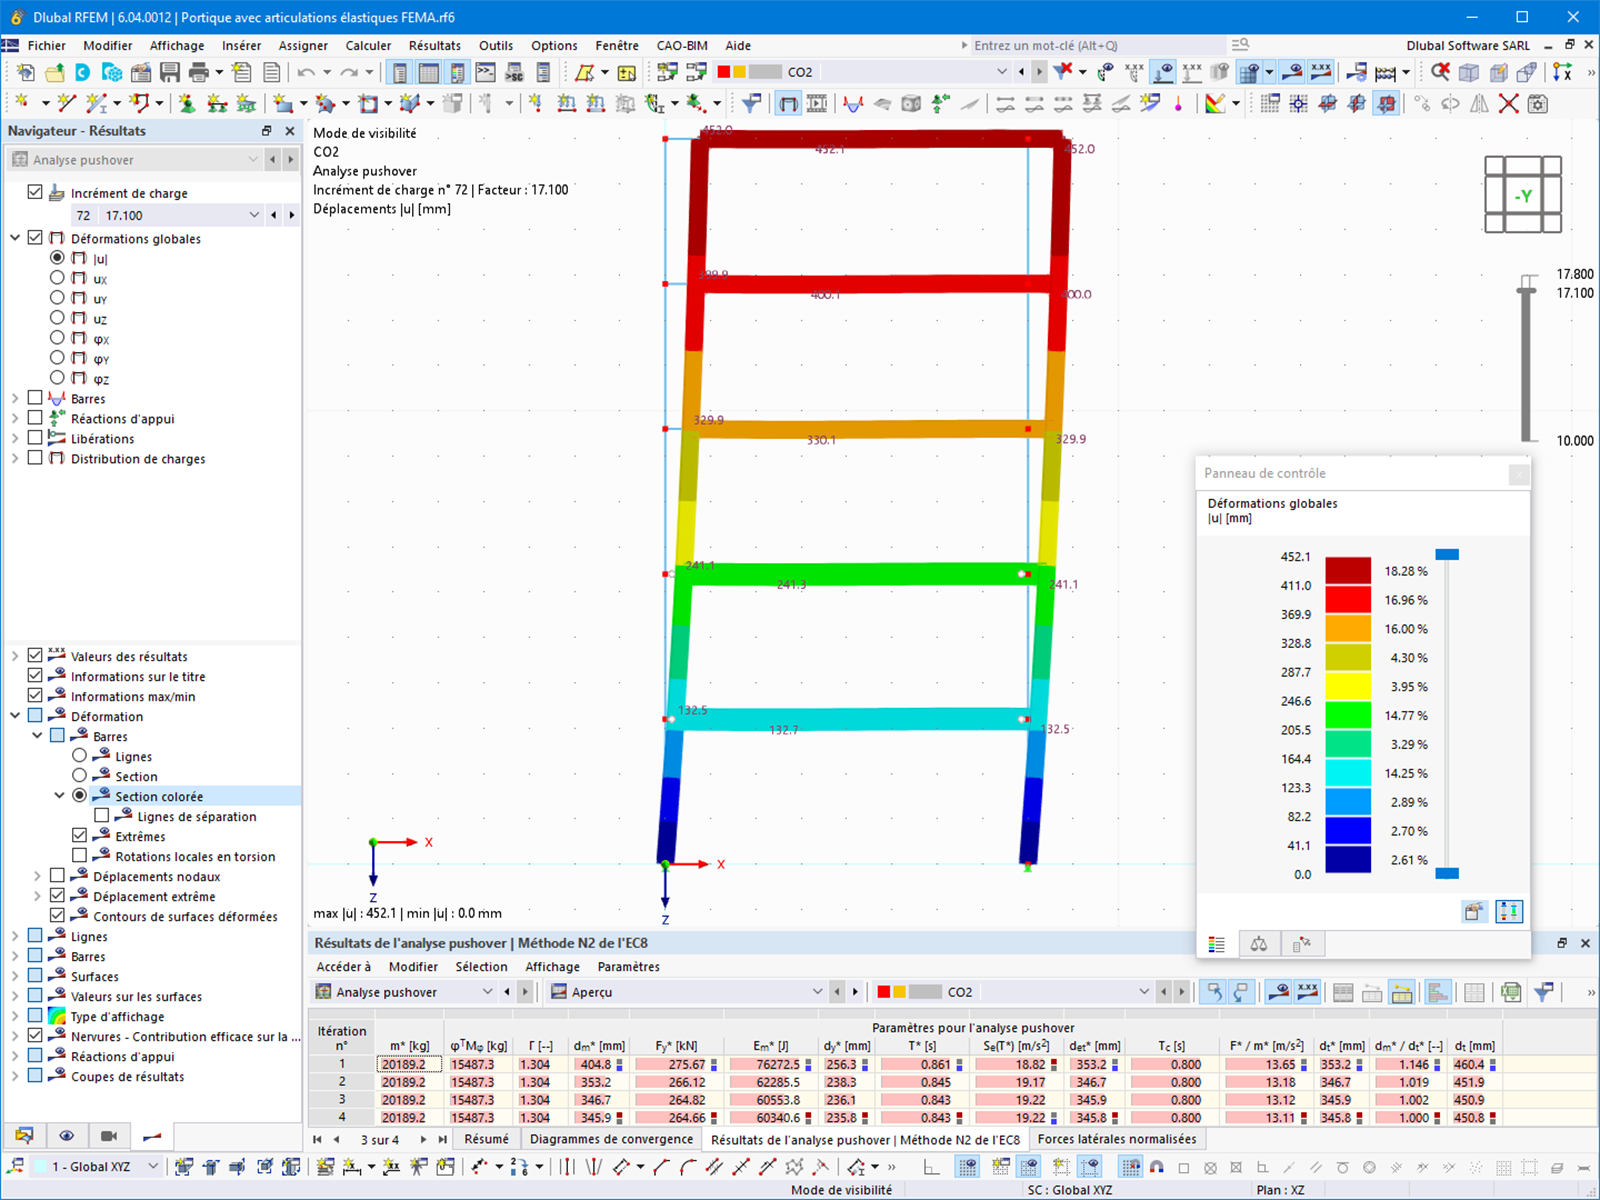This screenshot has width=1600, height=1200.
Task: Click the nodal support icon
Action: (187, 103)
